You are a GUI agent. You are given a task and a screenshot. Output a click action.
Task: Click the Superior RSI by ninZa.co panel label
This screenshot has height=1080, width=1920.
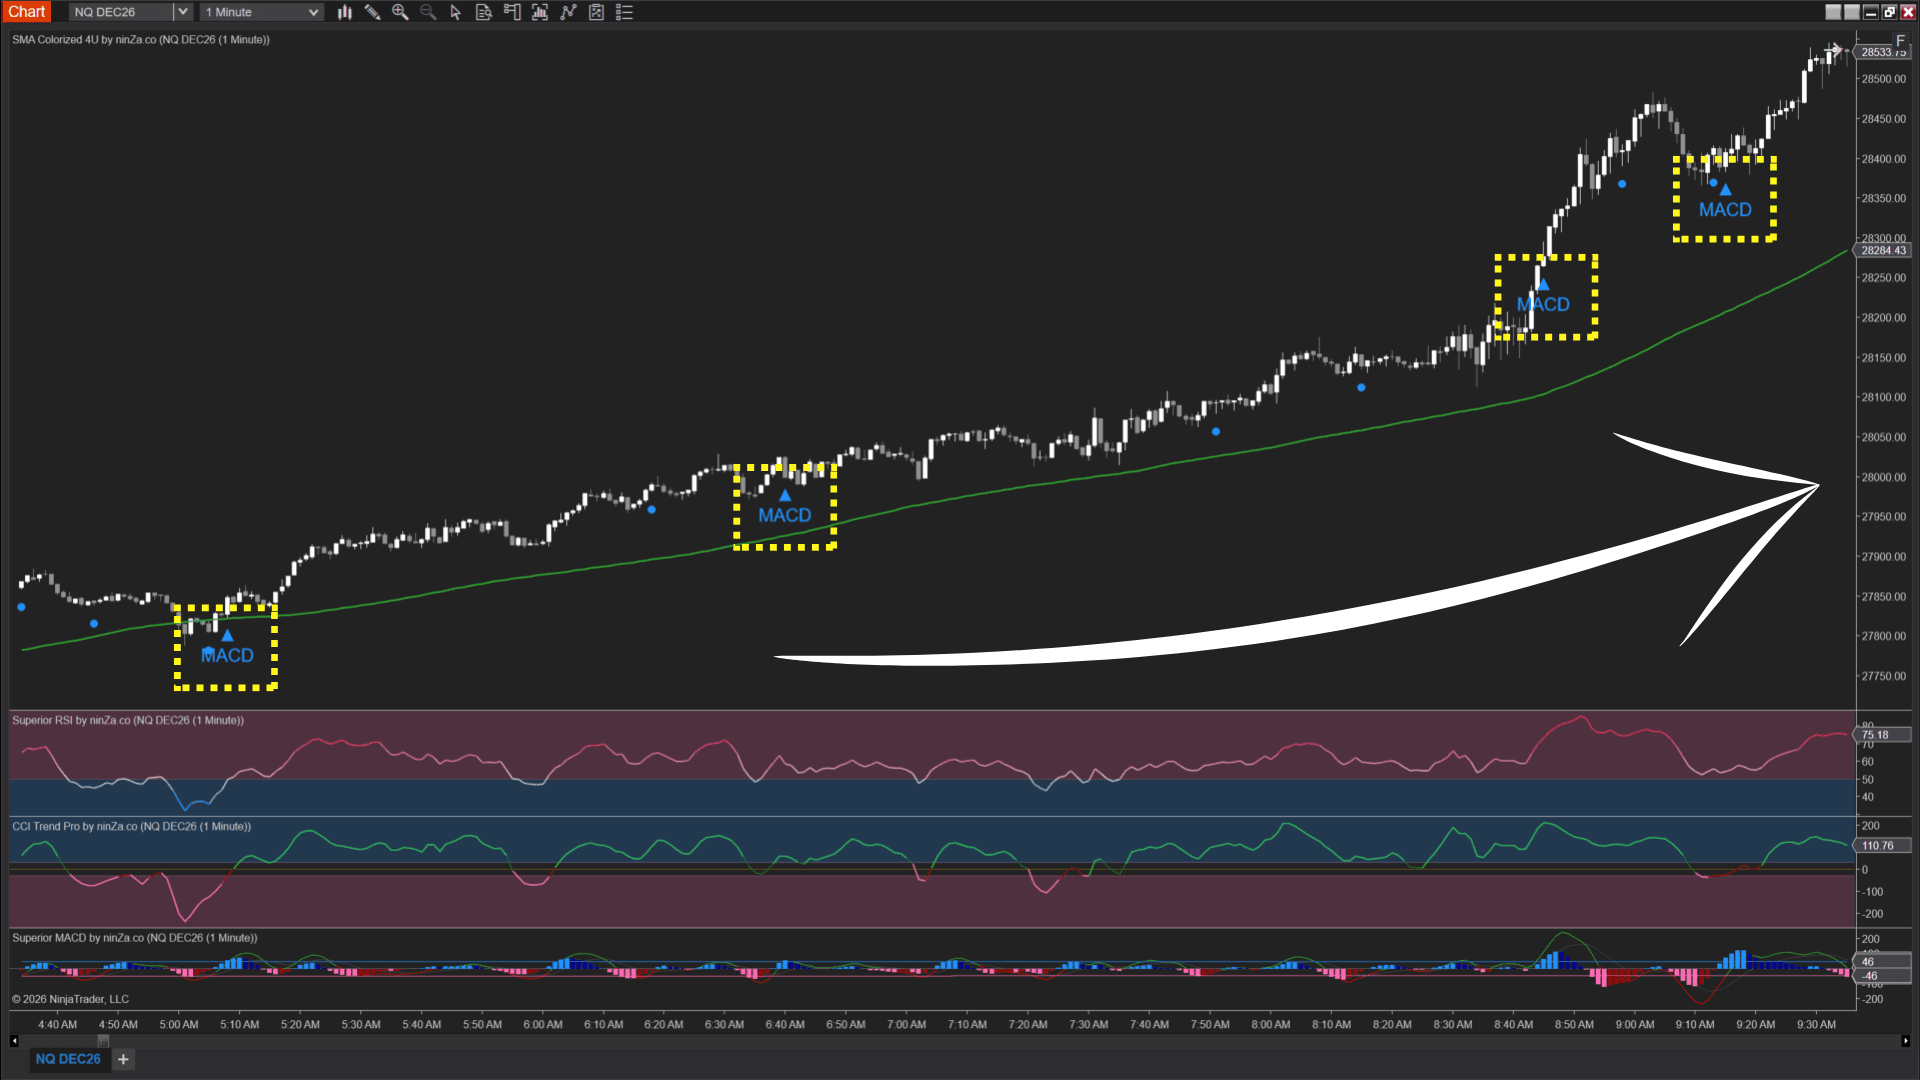(128, 720)
